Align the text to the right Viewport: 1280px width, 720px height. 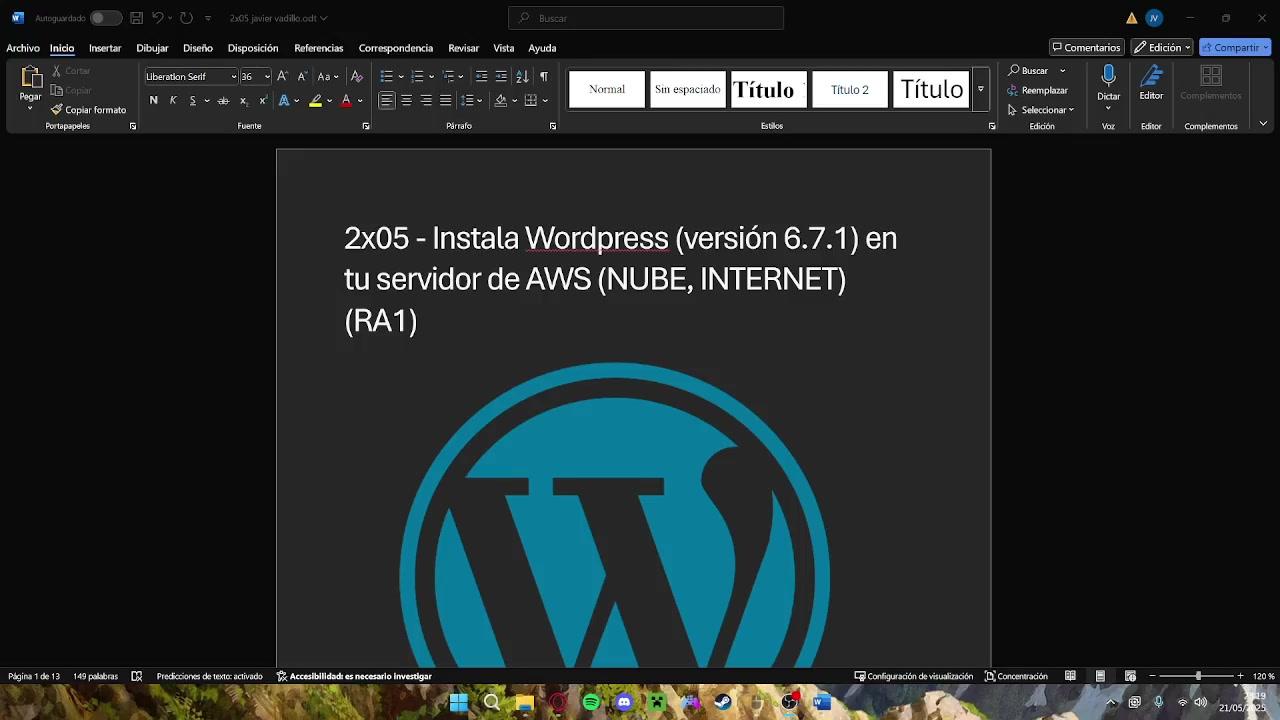426,100
